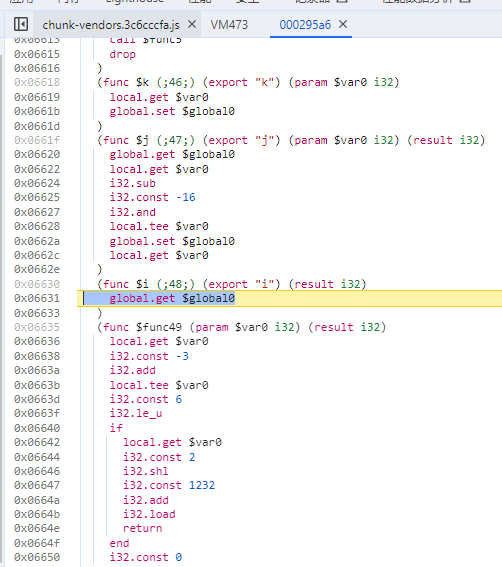This screenshot has height=567, width=502.
Task: Set breakpoint at offset 0x06619
Action: pyautogui.click(x=37, y=97)
